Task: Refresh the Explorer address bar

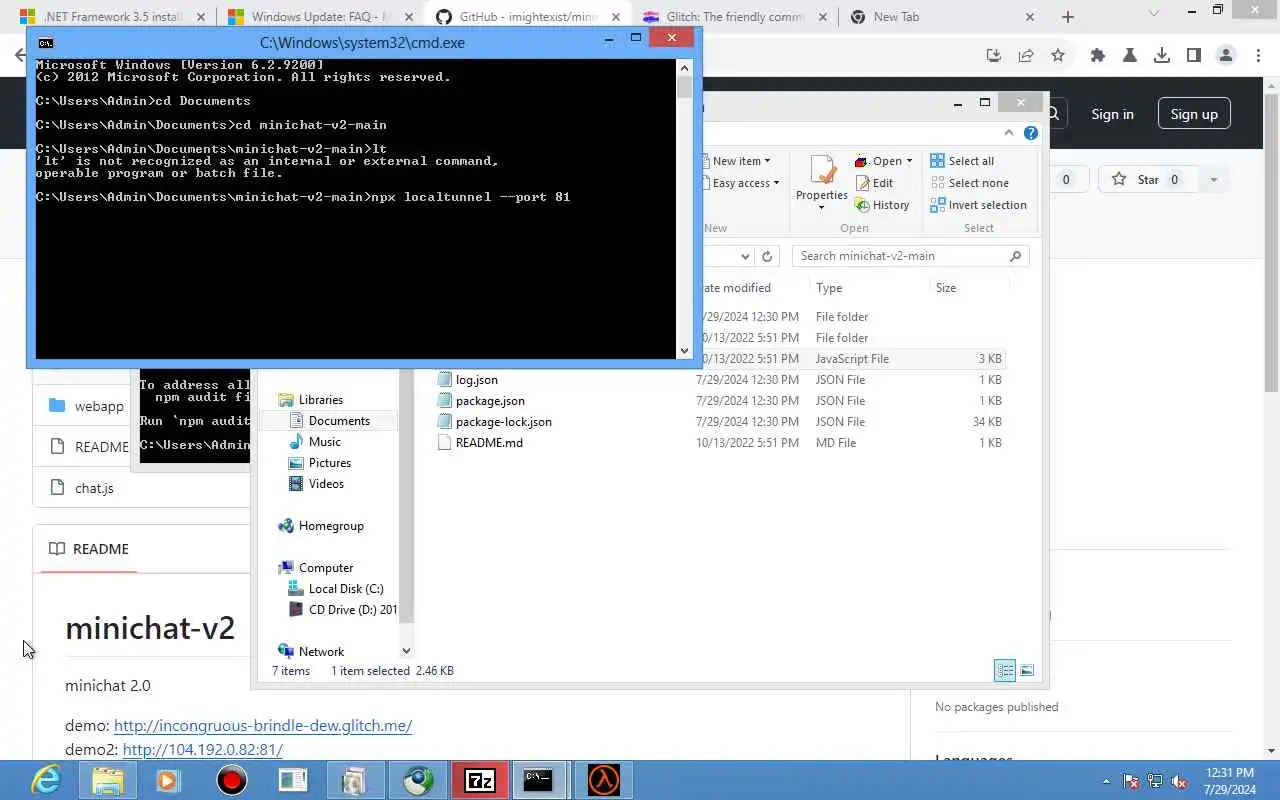Action: tap(767, 256)
